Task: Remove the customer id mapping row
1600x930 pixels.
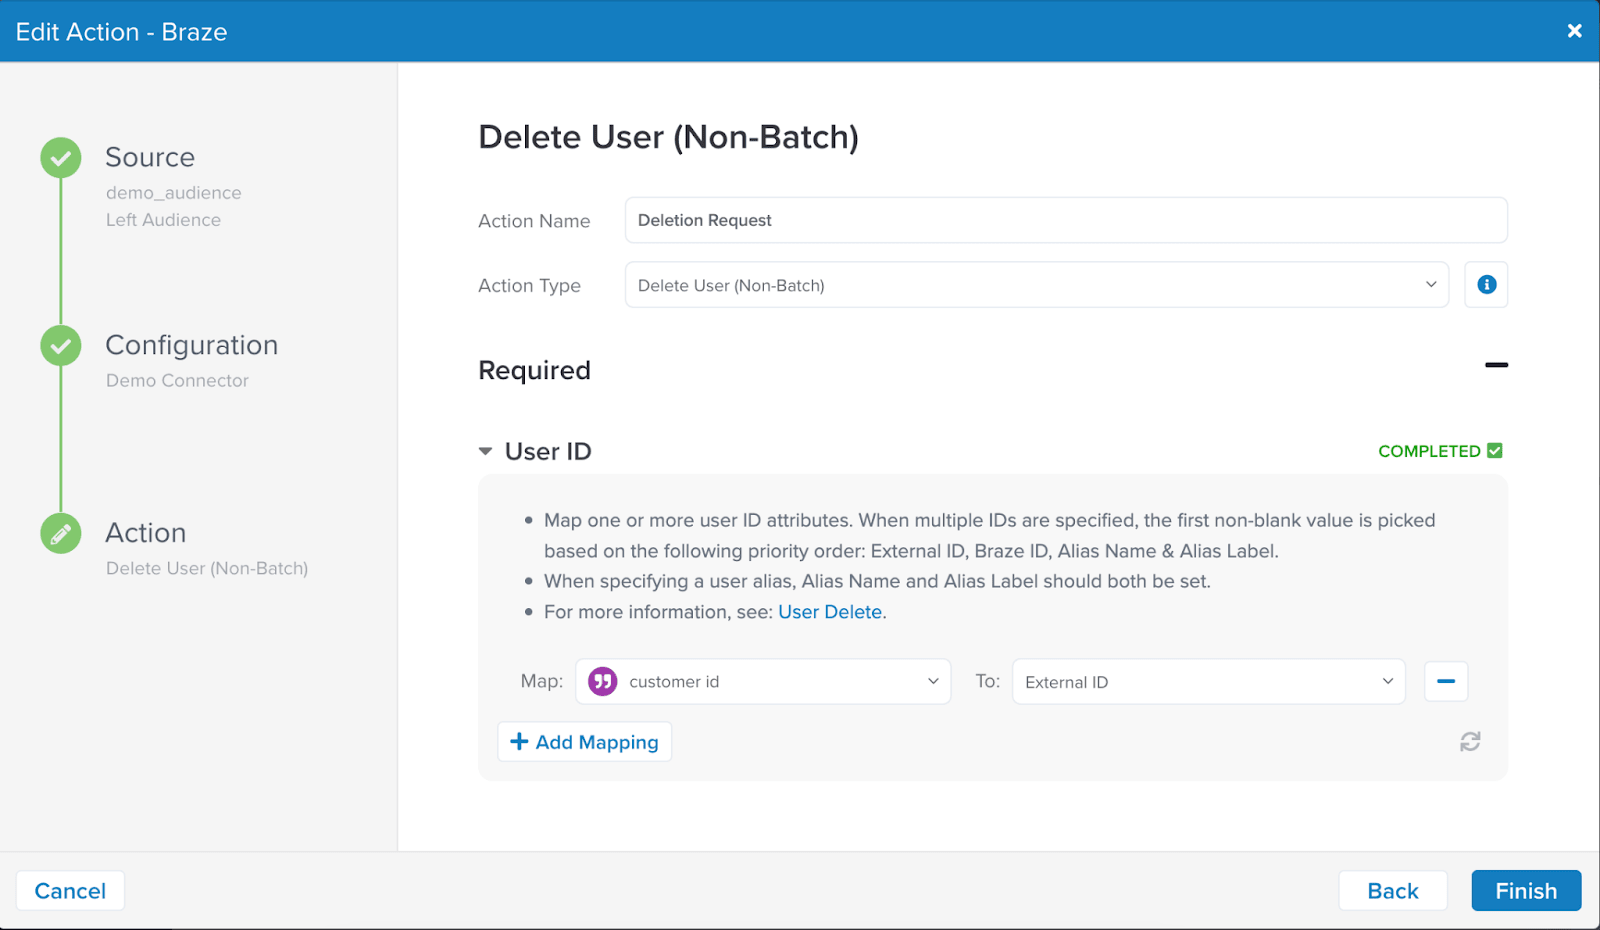Action: click(x=1445, y=682)
